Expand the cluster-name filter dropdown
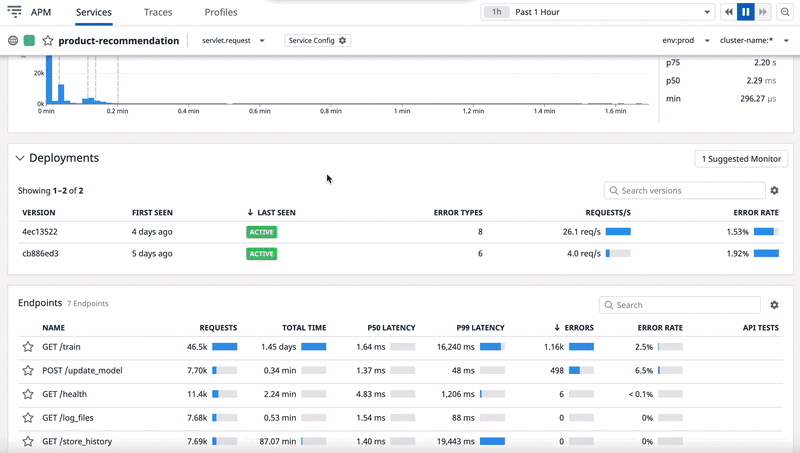The height and width of the screenshot is (453, 800). coord(755,41)
